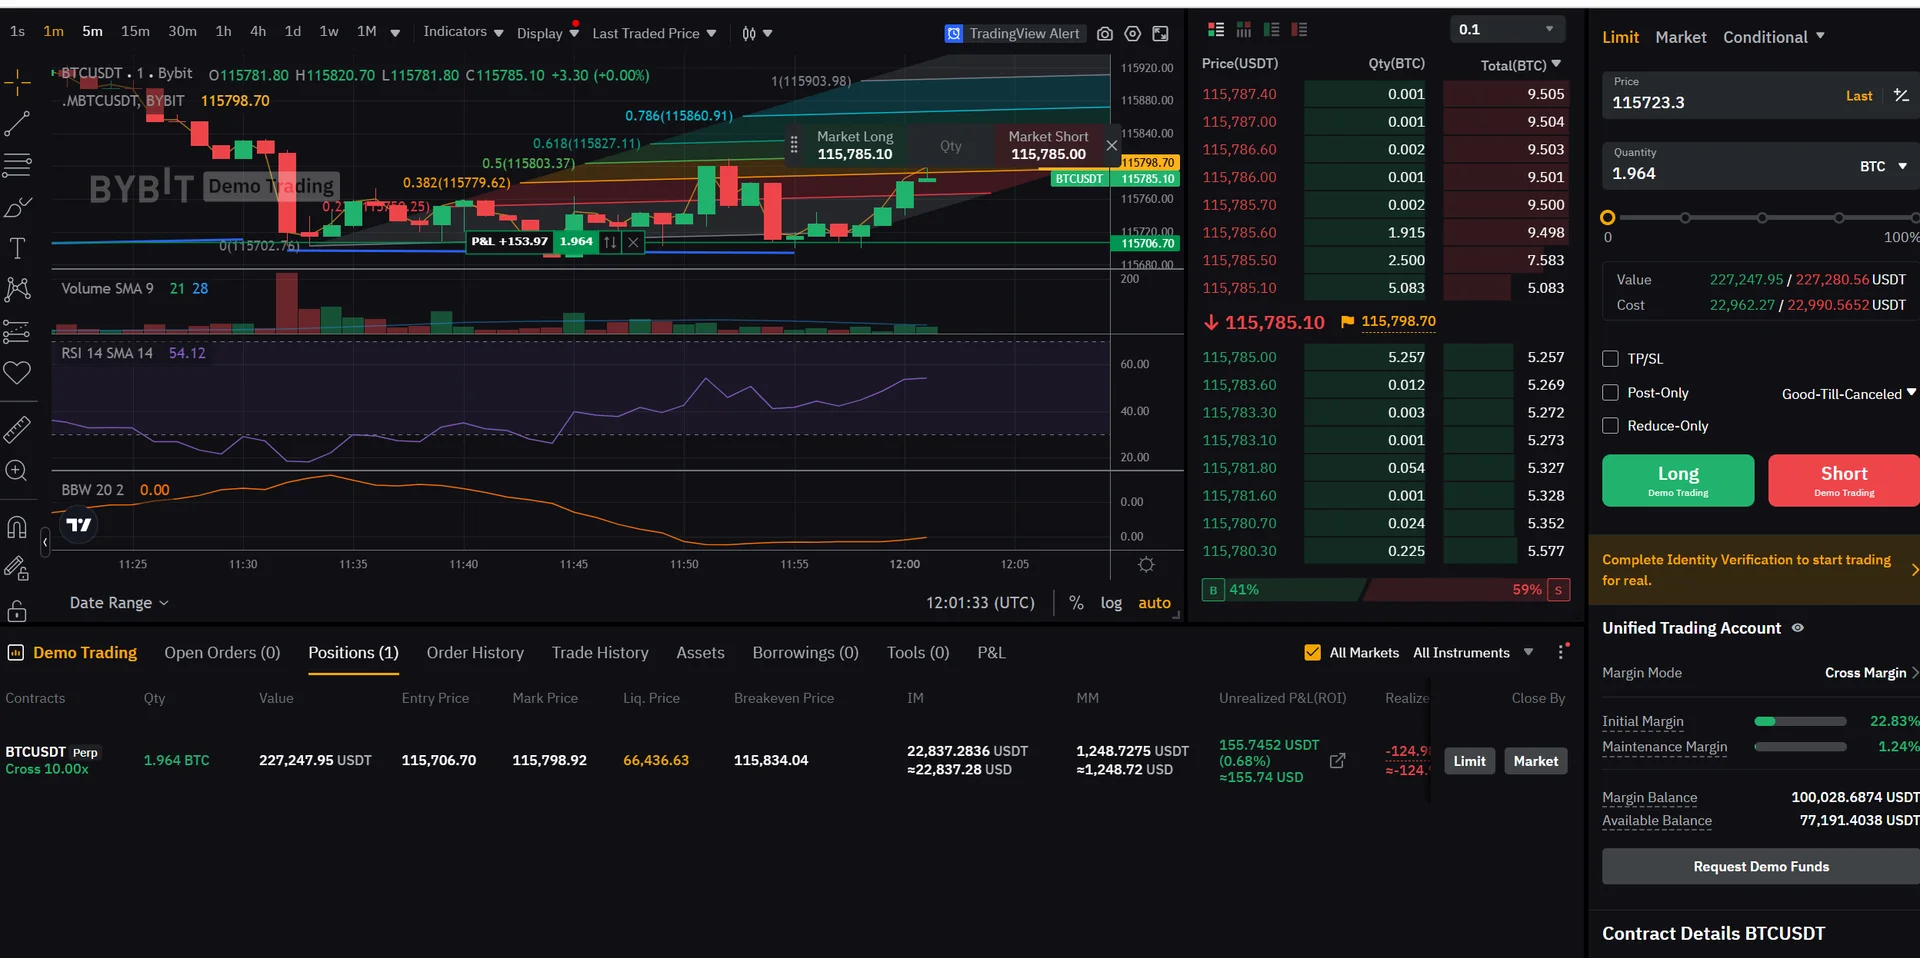This screenshot has height=958, width=1920.
Task: Enable the TP/SL checkbox
Action: [x=1610, y=359]
